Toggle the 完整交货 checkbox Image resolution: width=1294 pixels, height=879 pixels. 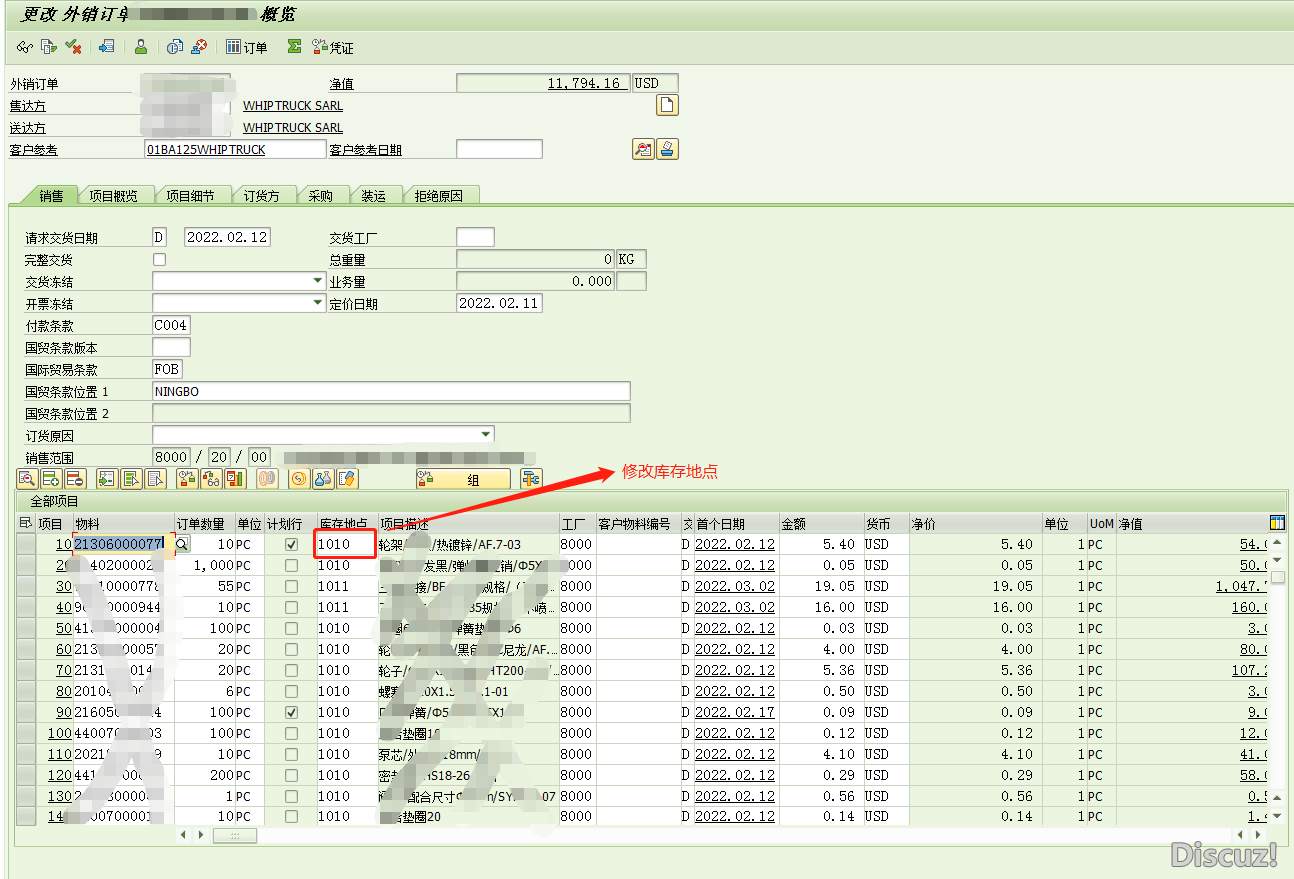tap(159, 260)
